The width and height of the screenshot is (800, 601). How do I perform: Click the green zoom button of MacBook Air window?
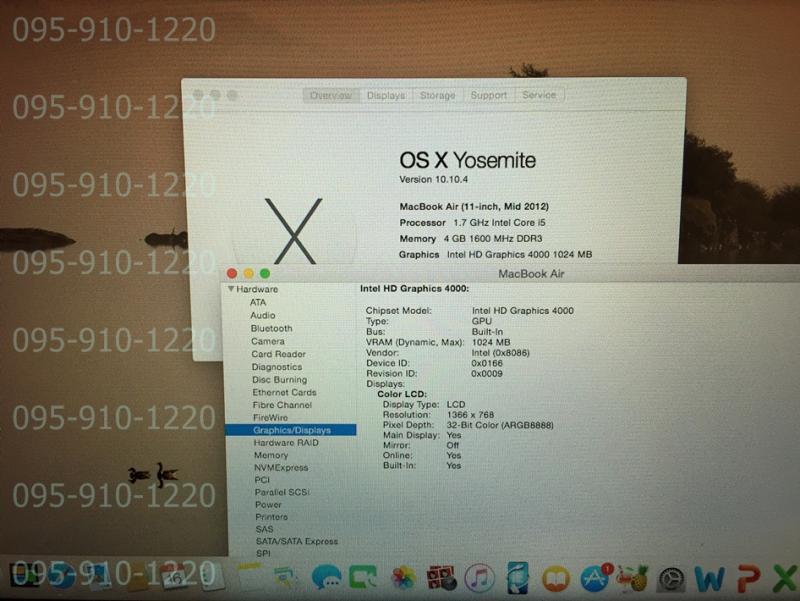(x=265, y=273)
